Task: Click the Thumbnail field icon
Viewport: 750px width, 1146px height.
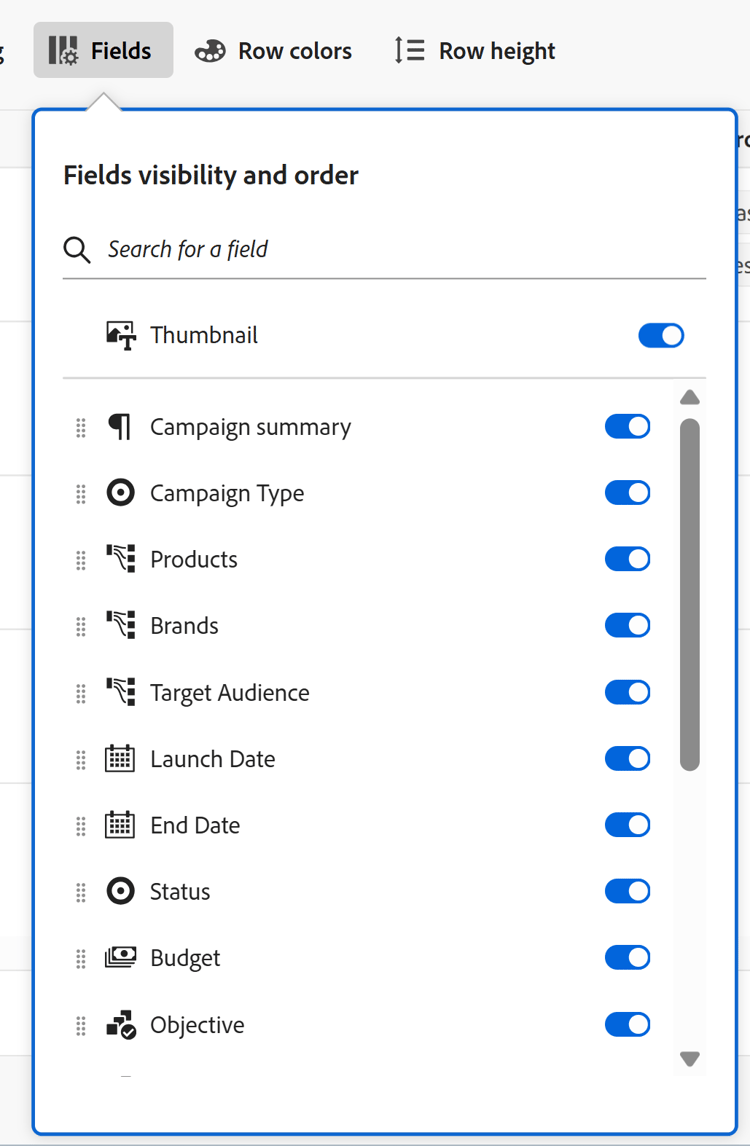Action: pyautogui.click(x=120, y=335)
